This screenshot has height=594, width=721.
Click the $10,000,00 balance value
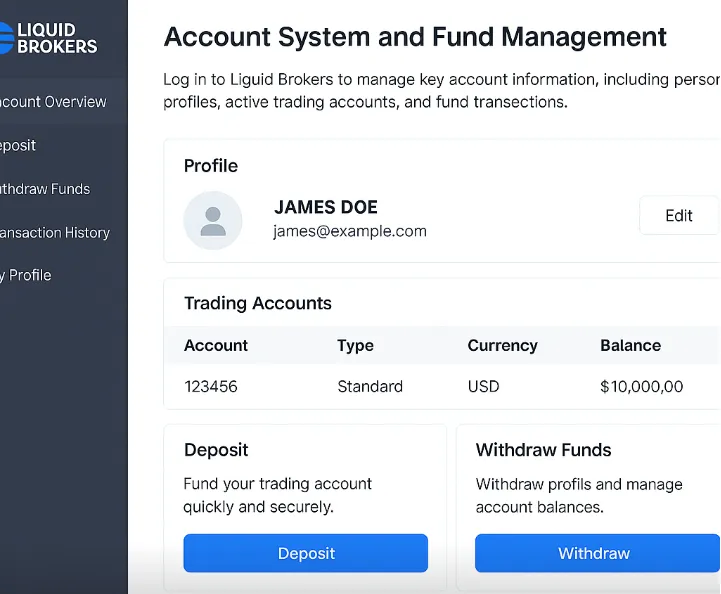[641, 386]
